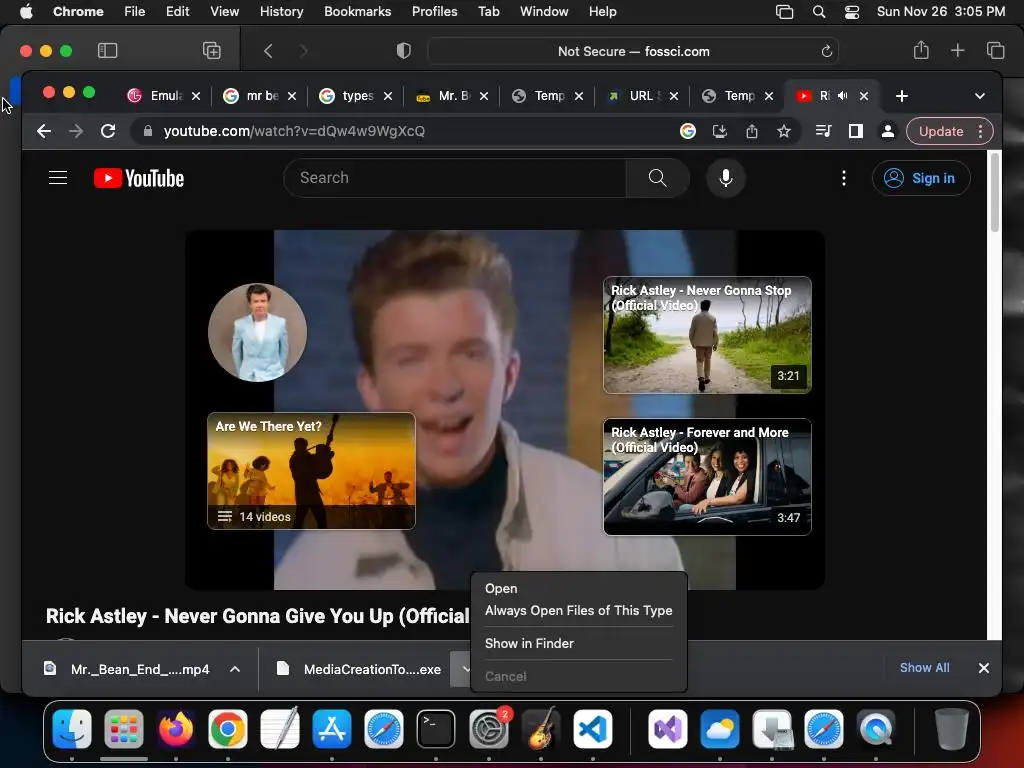Open new tab in Chrome with plus
This screenshot has height=768, width=1024.
[x=902, y=96]
